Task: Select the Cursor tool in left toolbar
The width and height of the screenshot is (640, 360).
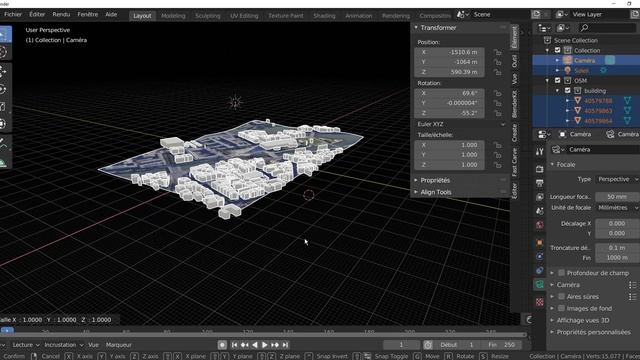Action: 3,52
